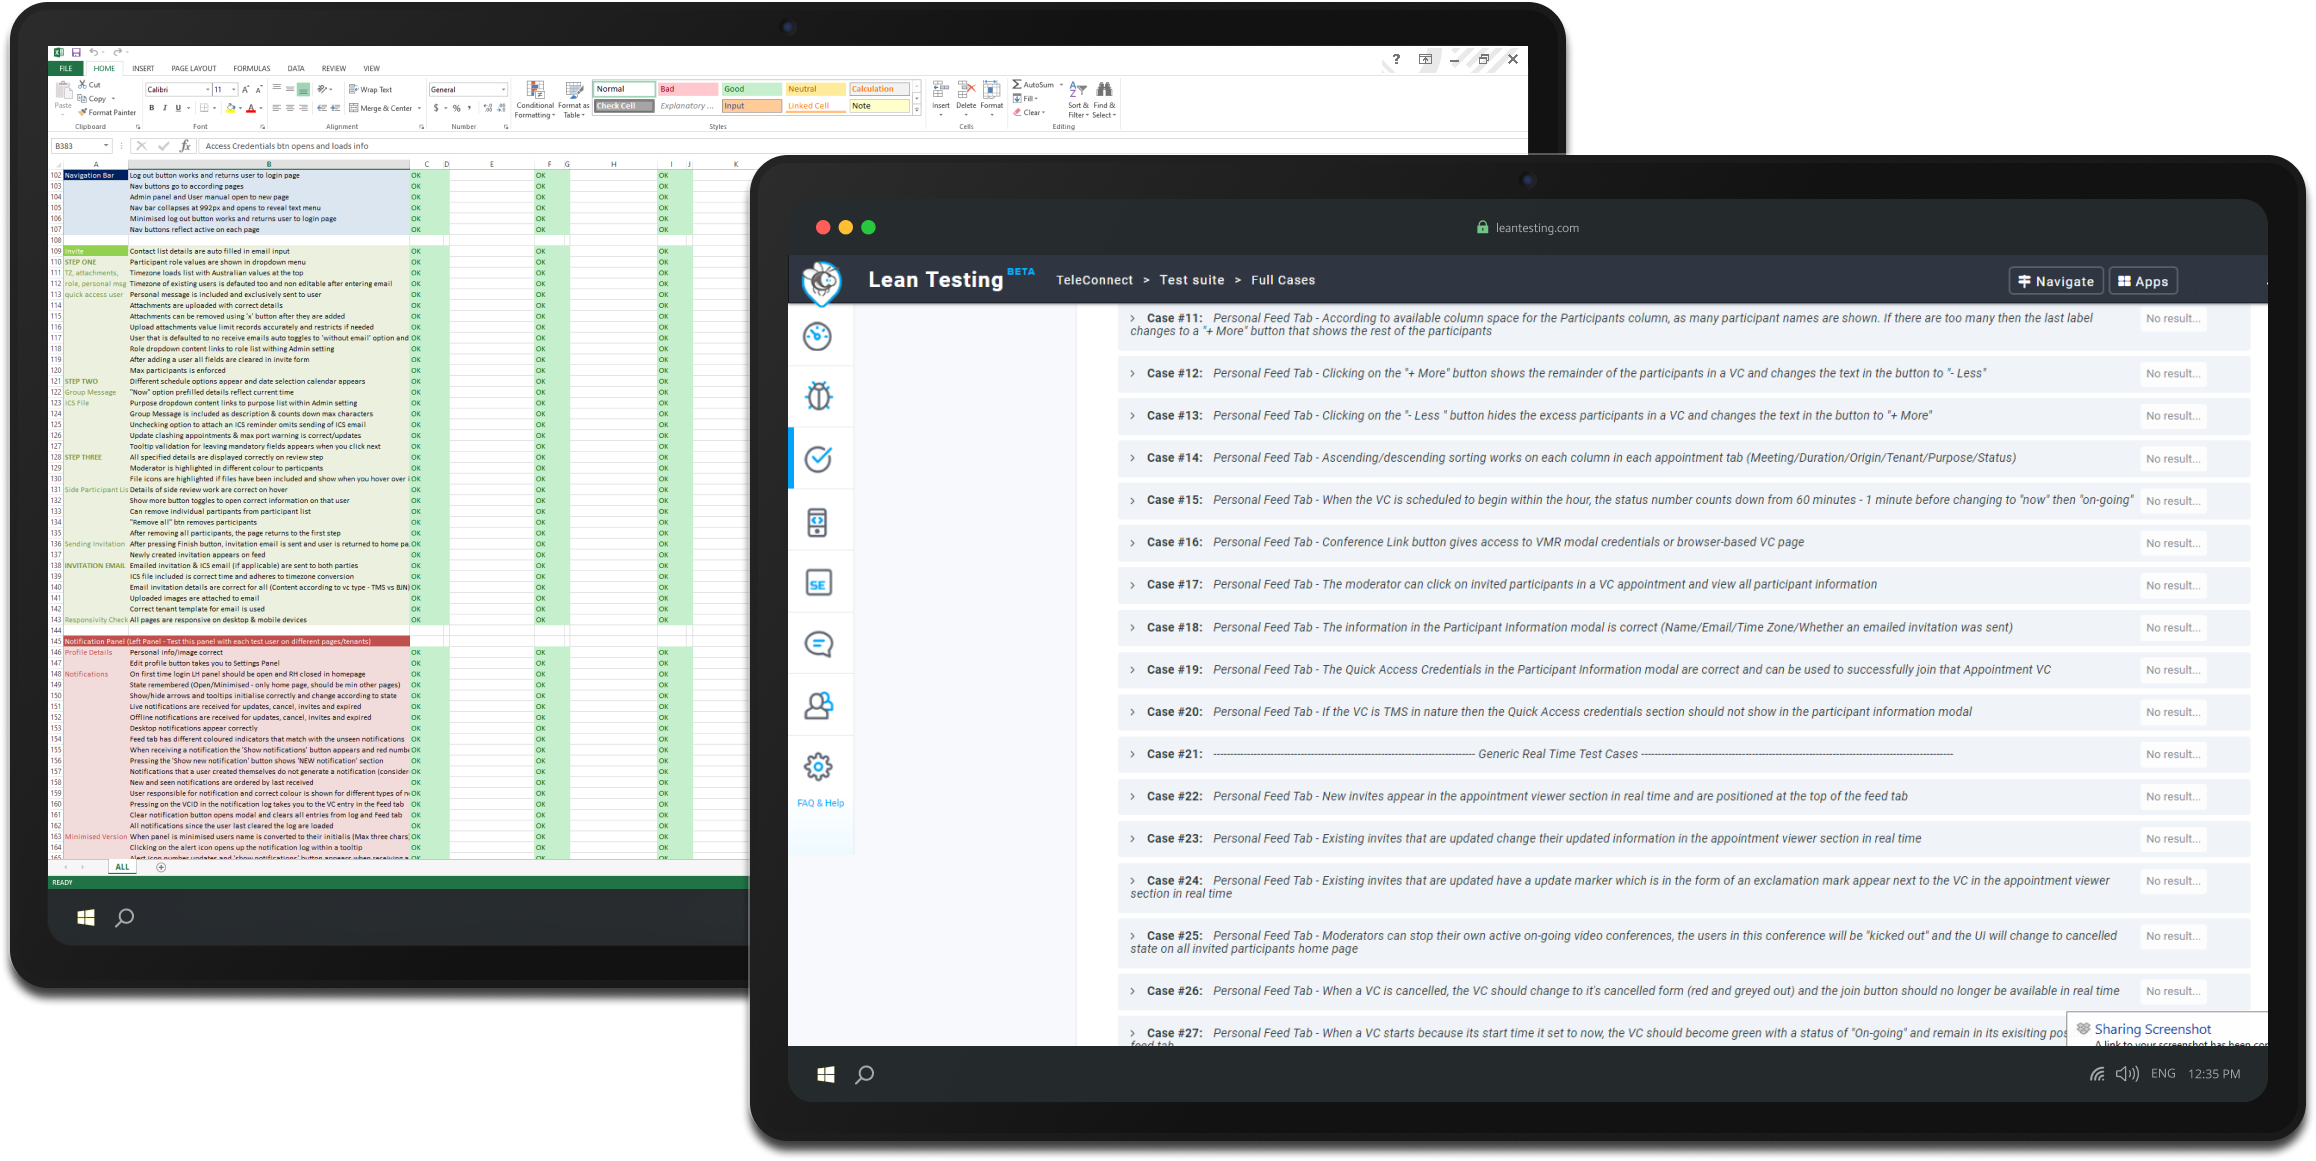Viewport: 2316px width, 1161px height.
Task: Click the Conditional Formatting icon
Action: point(535,92)
